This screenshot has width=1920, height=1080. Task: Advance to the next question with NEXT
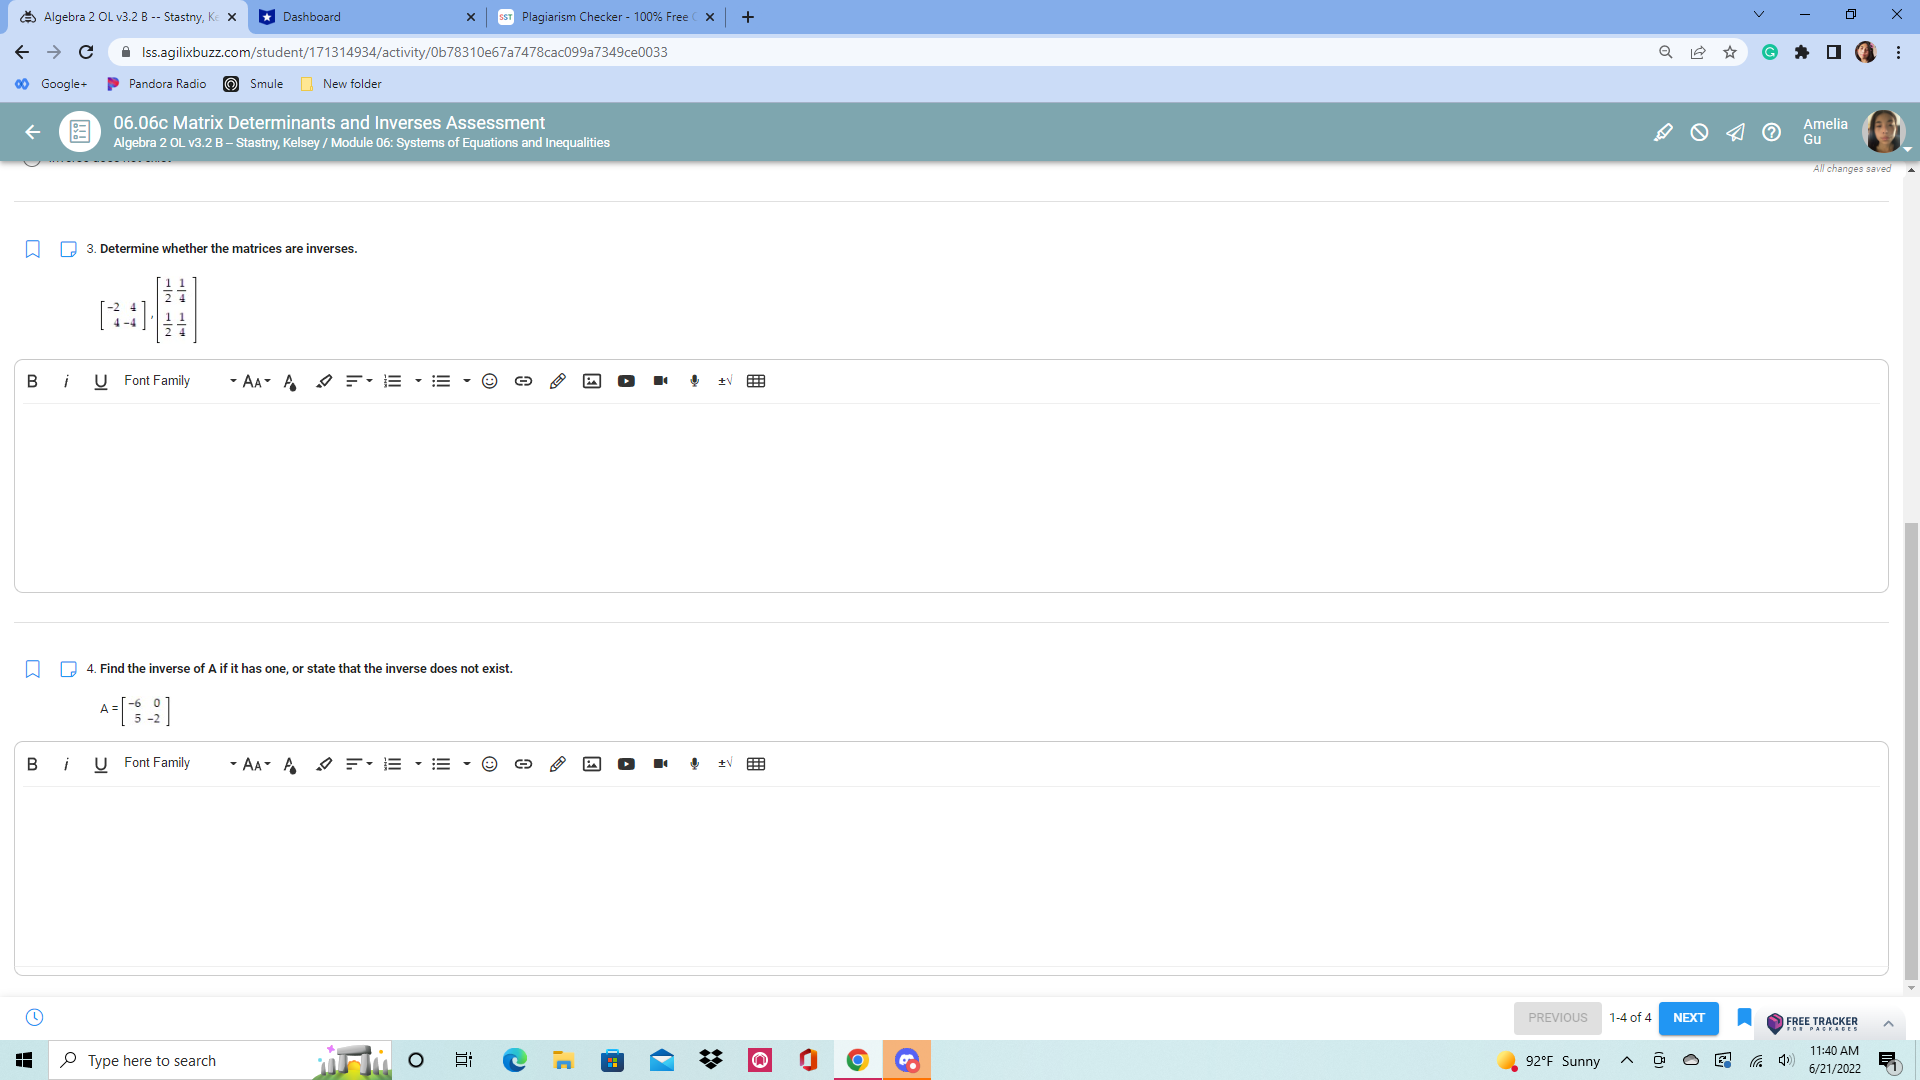tap(1688, 1017)
